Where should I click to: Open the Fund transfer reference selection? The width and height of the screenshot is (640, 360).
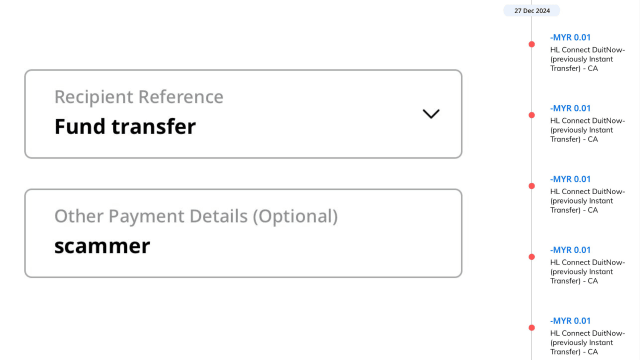click(243, 114)
